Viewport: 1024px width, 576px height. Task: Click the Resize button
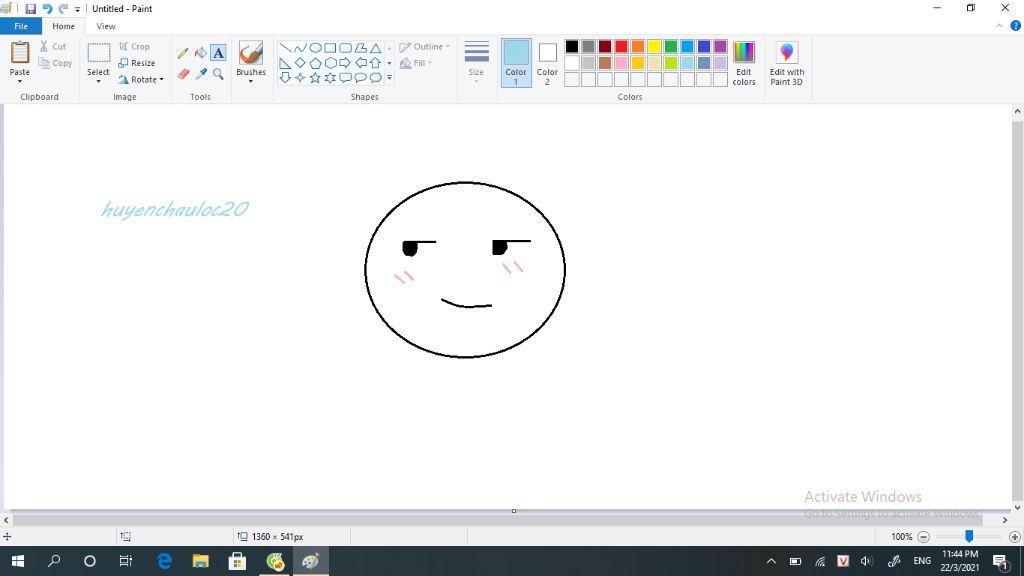pyautogui.click(x=137, y=63)
